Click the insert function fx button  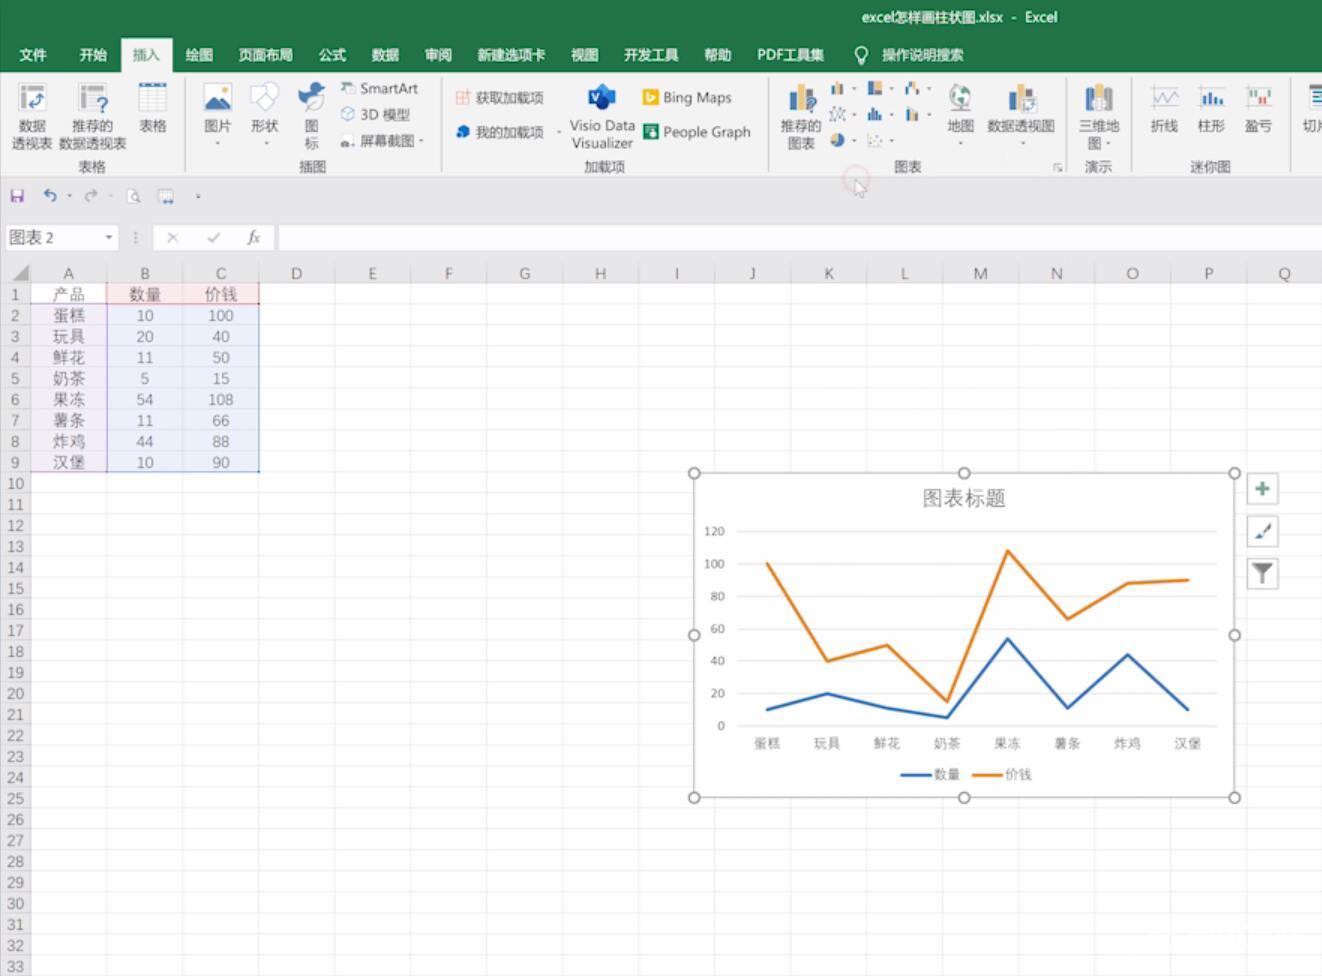point(254,238)
